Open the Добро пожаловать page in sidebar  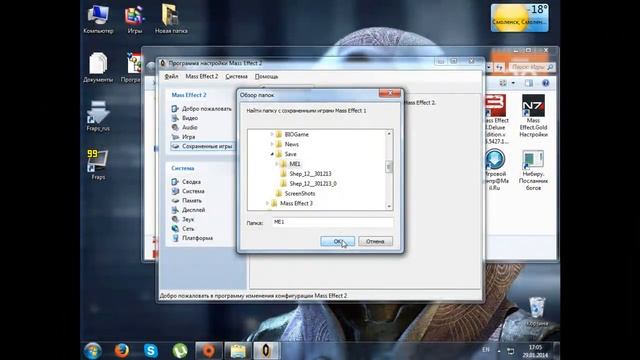[202, 109]
